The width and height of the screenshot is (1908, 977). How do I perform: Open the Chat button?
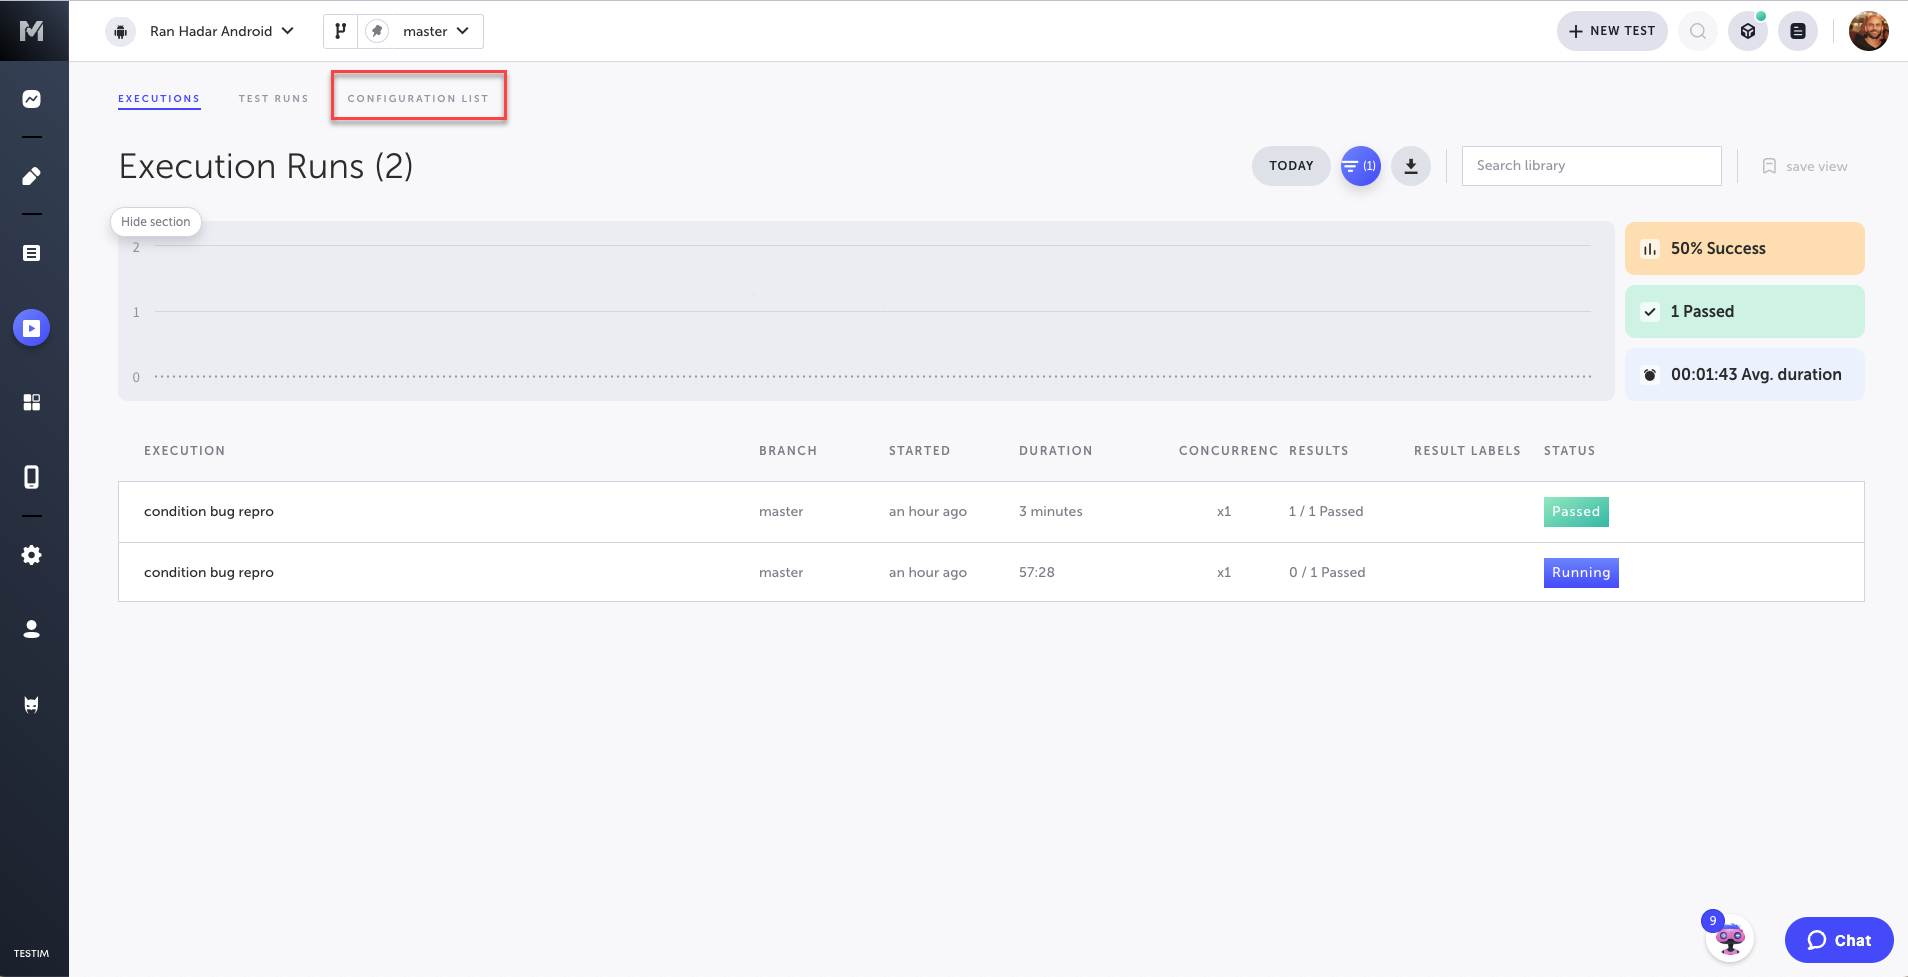click(x=1839, y=940)
